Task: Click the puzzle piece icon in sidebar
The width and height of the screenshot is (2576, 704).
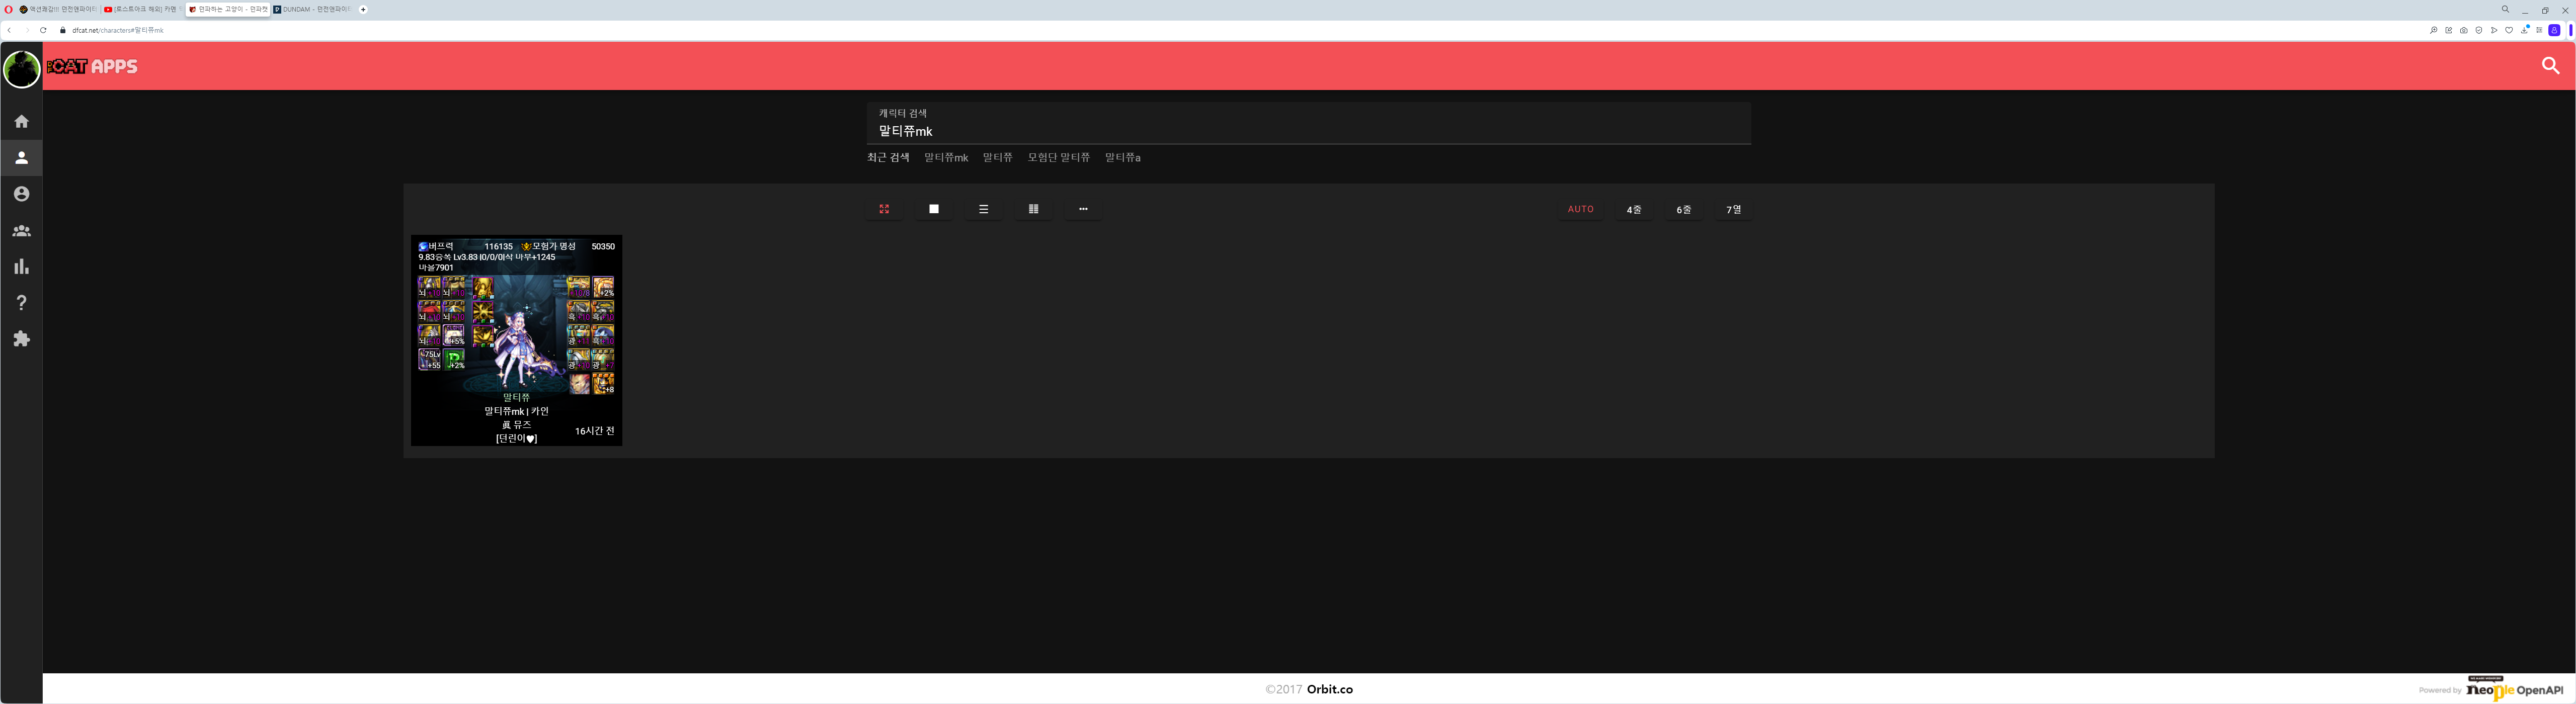Action: (x=21, y=339)
